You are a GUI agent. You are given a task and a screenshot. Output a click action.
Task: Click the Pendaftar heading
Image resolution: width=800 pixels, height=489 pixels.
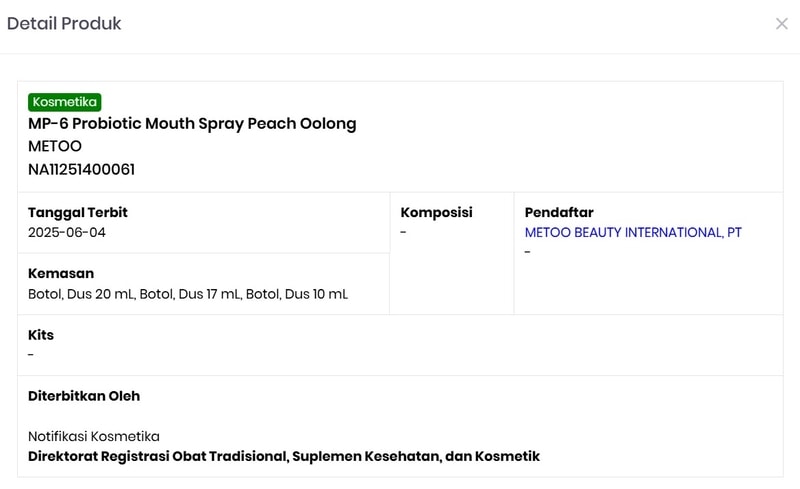[x=559, y=213]
